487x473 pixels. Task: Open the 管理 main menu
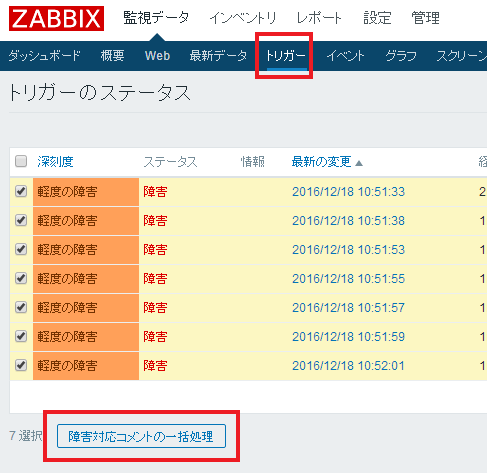pyautogui.click(x=425, y=18)
